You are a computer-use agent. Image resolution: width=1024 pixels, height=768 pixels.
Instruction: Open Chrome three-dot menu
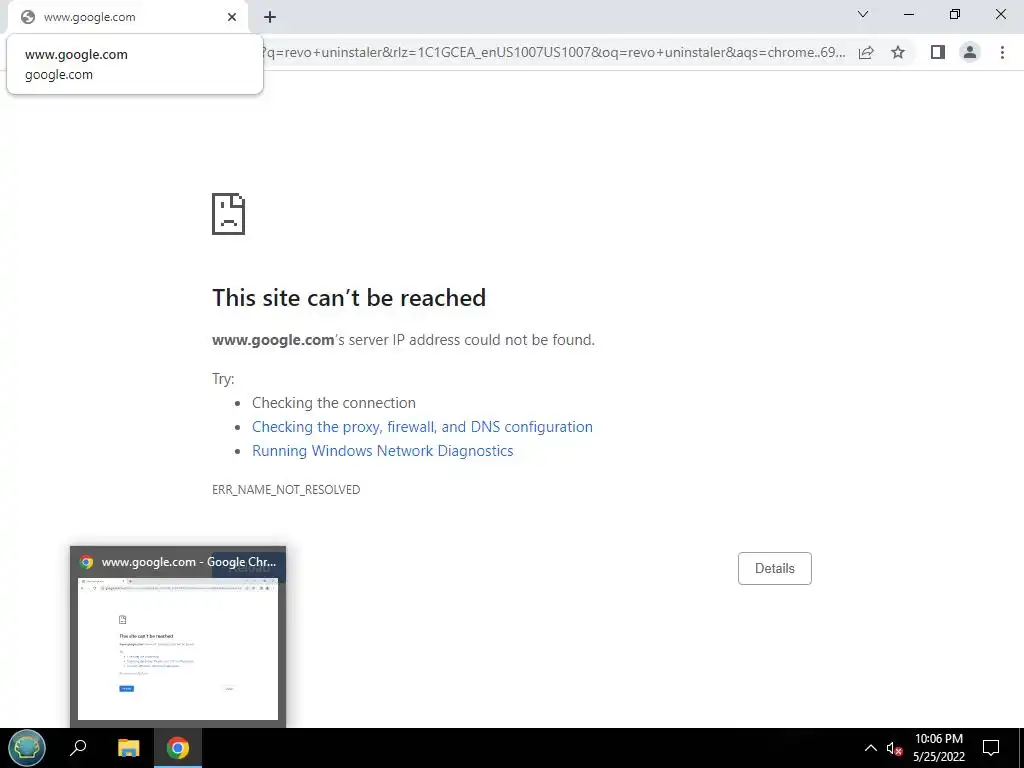click(x=1002, y=52)
